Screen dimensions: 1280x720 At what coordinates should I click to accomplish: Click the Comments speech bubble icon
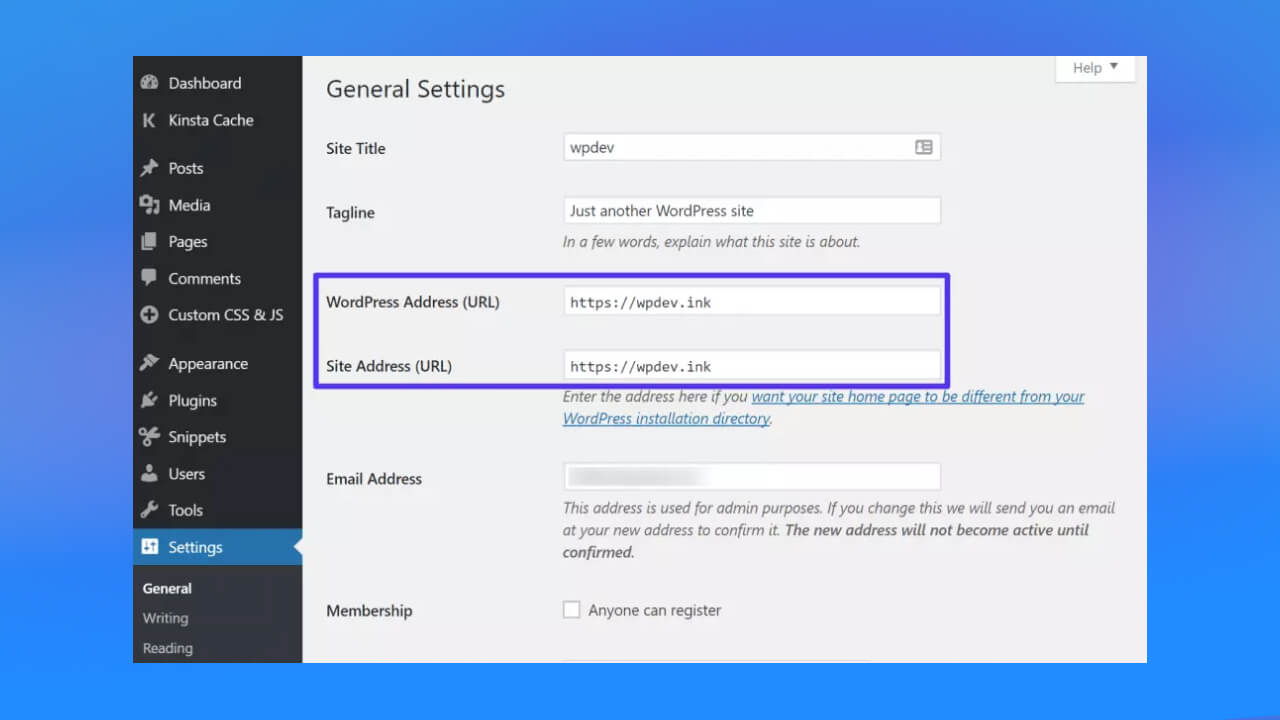(149, 277)
